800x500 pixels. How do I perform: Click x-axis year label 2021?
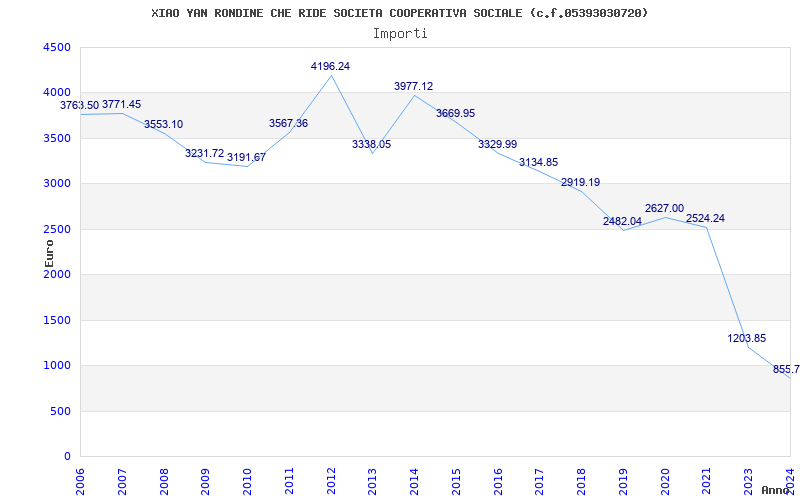click(707, 481)
